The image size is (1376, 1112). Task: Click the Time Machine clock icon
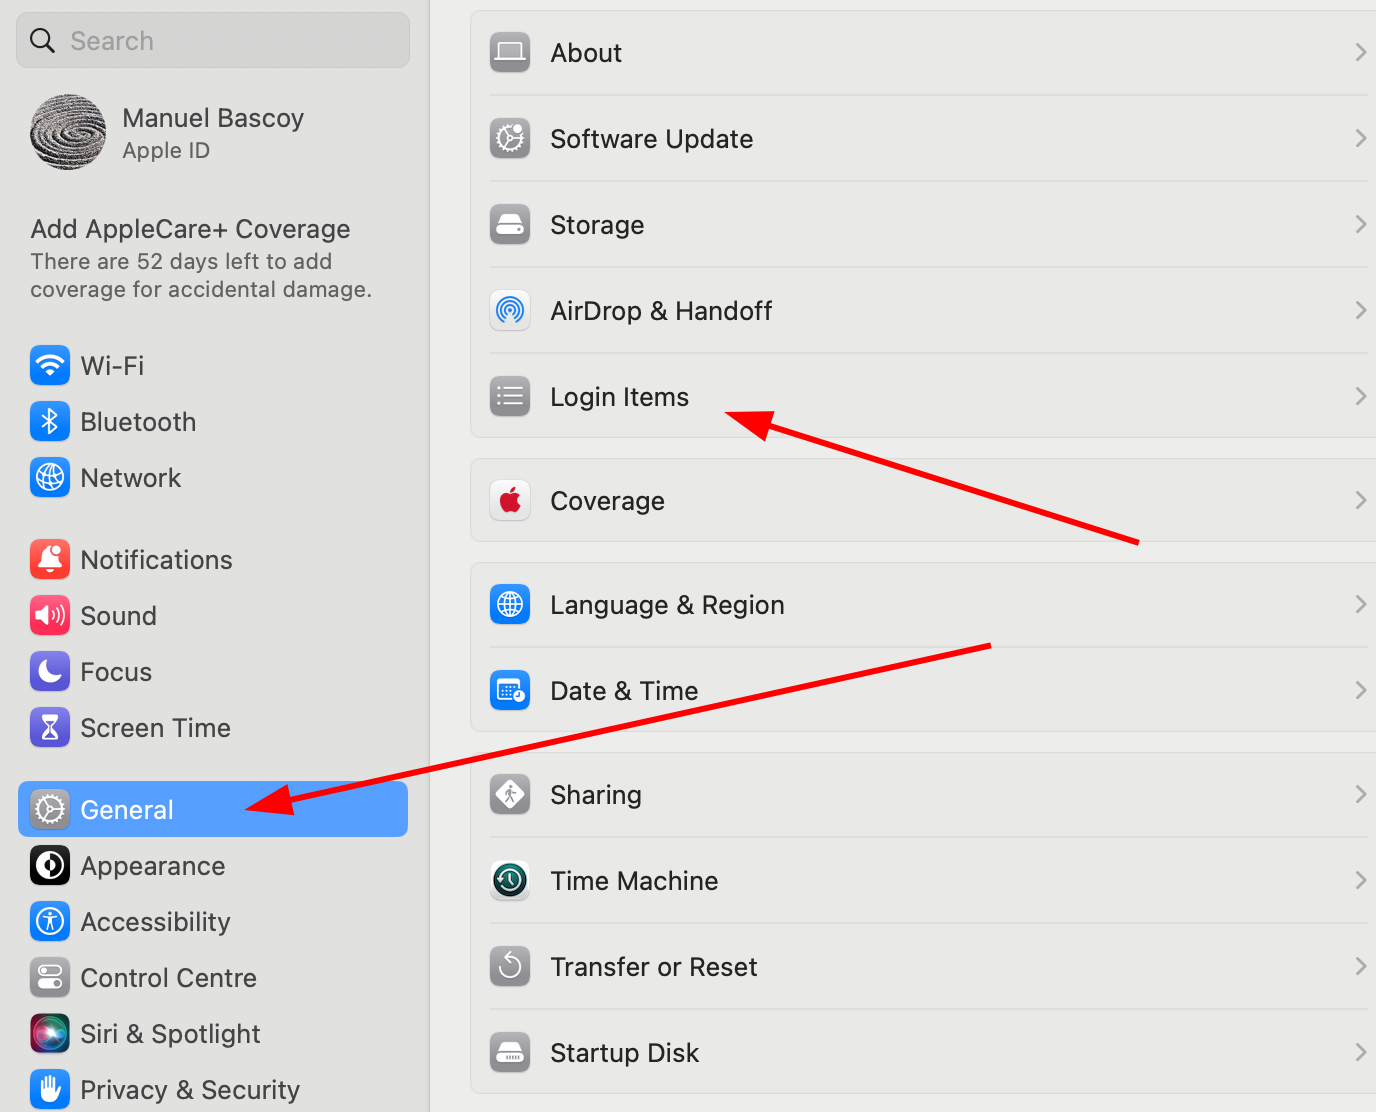pyautogui.click(x=510, y=881)
